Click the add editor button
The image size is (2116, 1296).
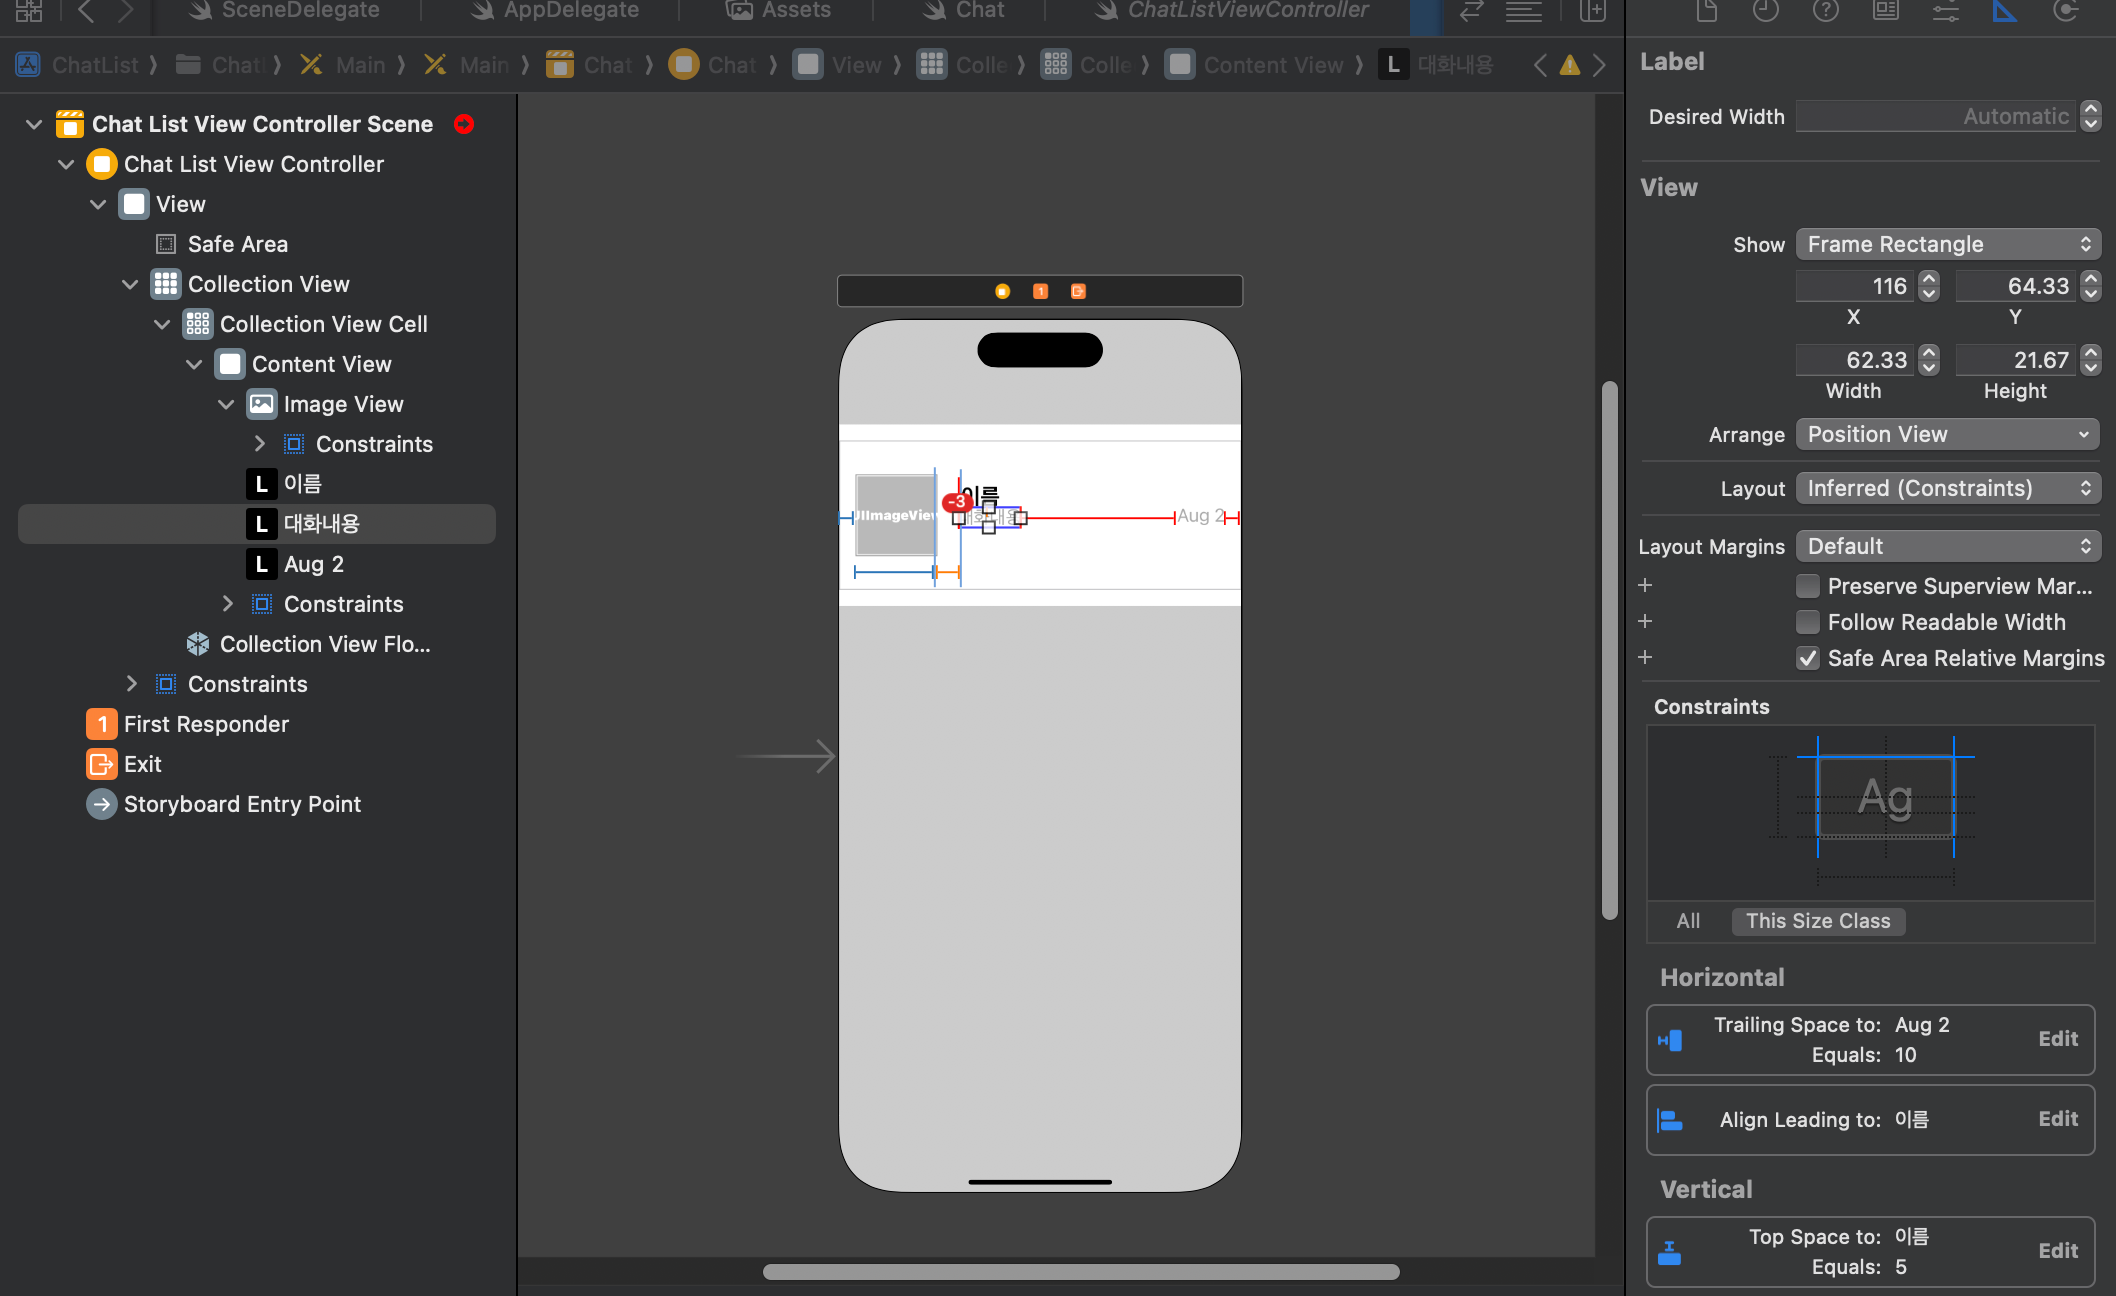pos(1592,11)
